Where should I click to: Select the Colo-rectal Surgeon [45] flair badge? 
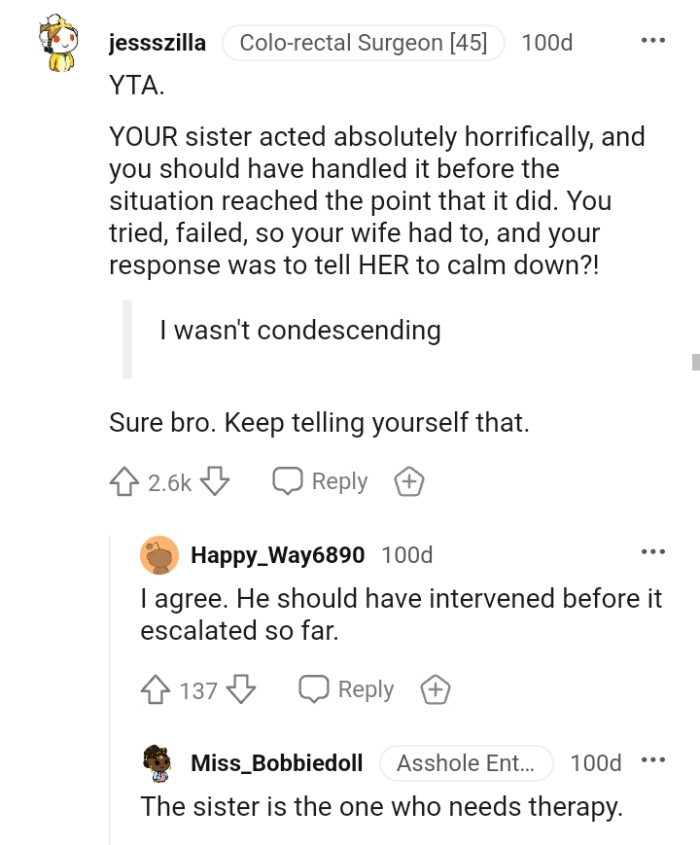(364, 42)
